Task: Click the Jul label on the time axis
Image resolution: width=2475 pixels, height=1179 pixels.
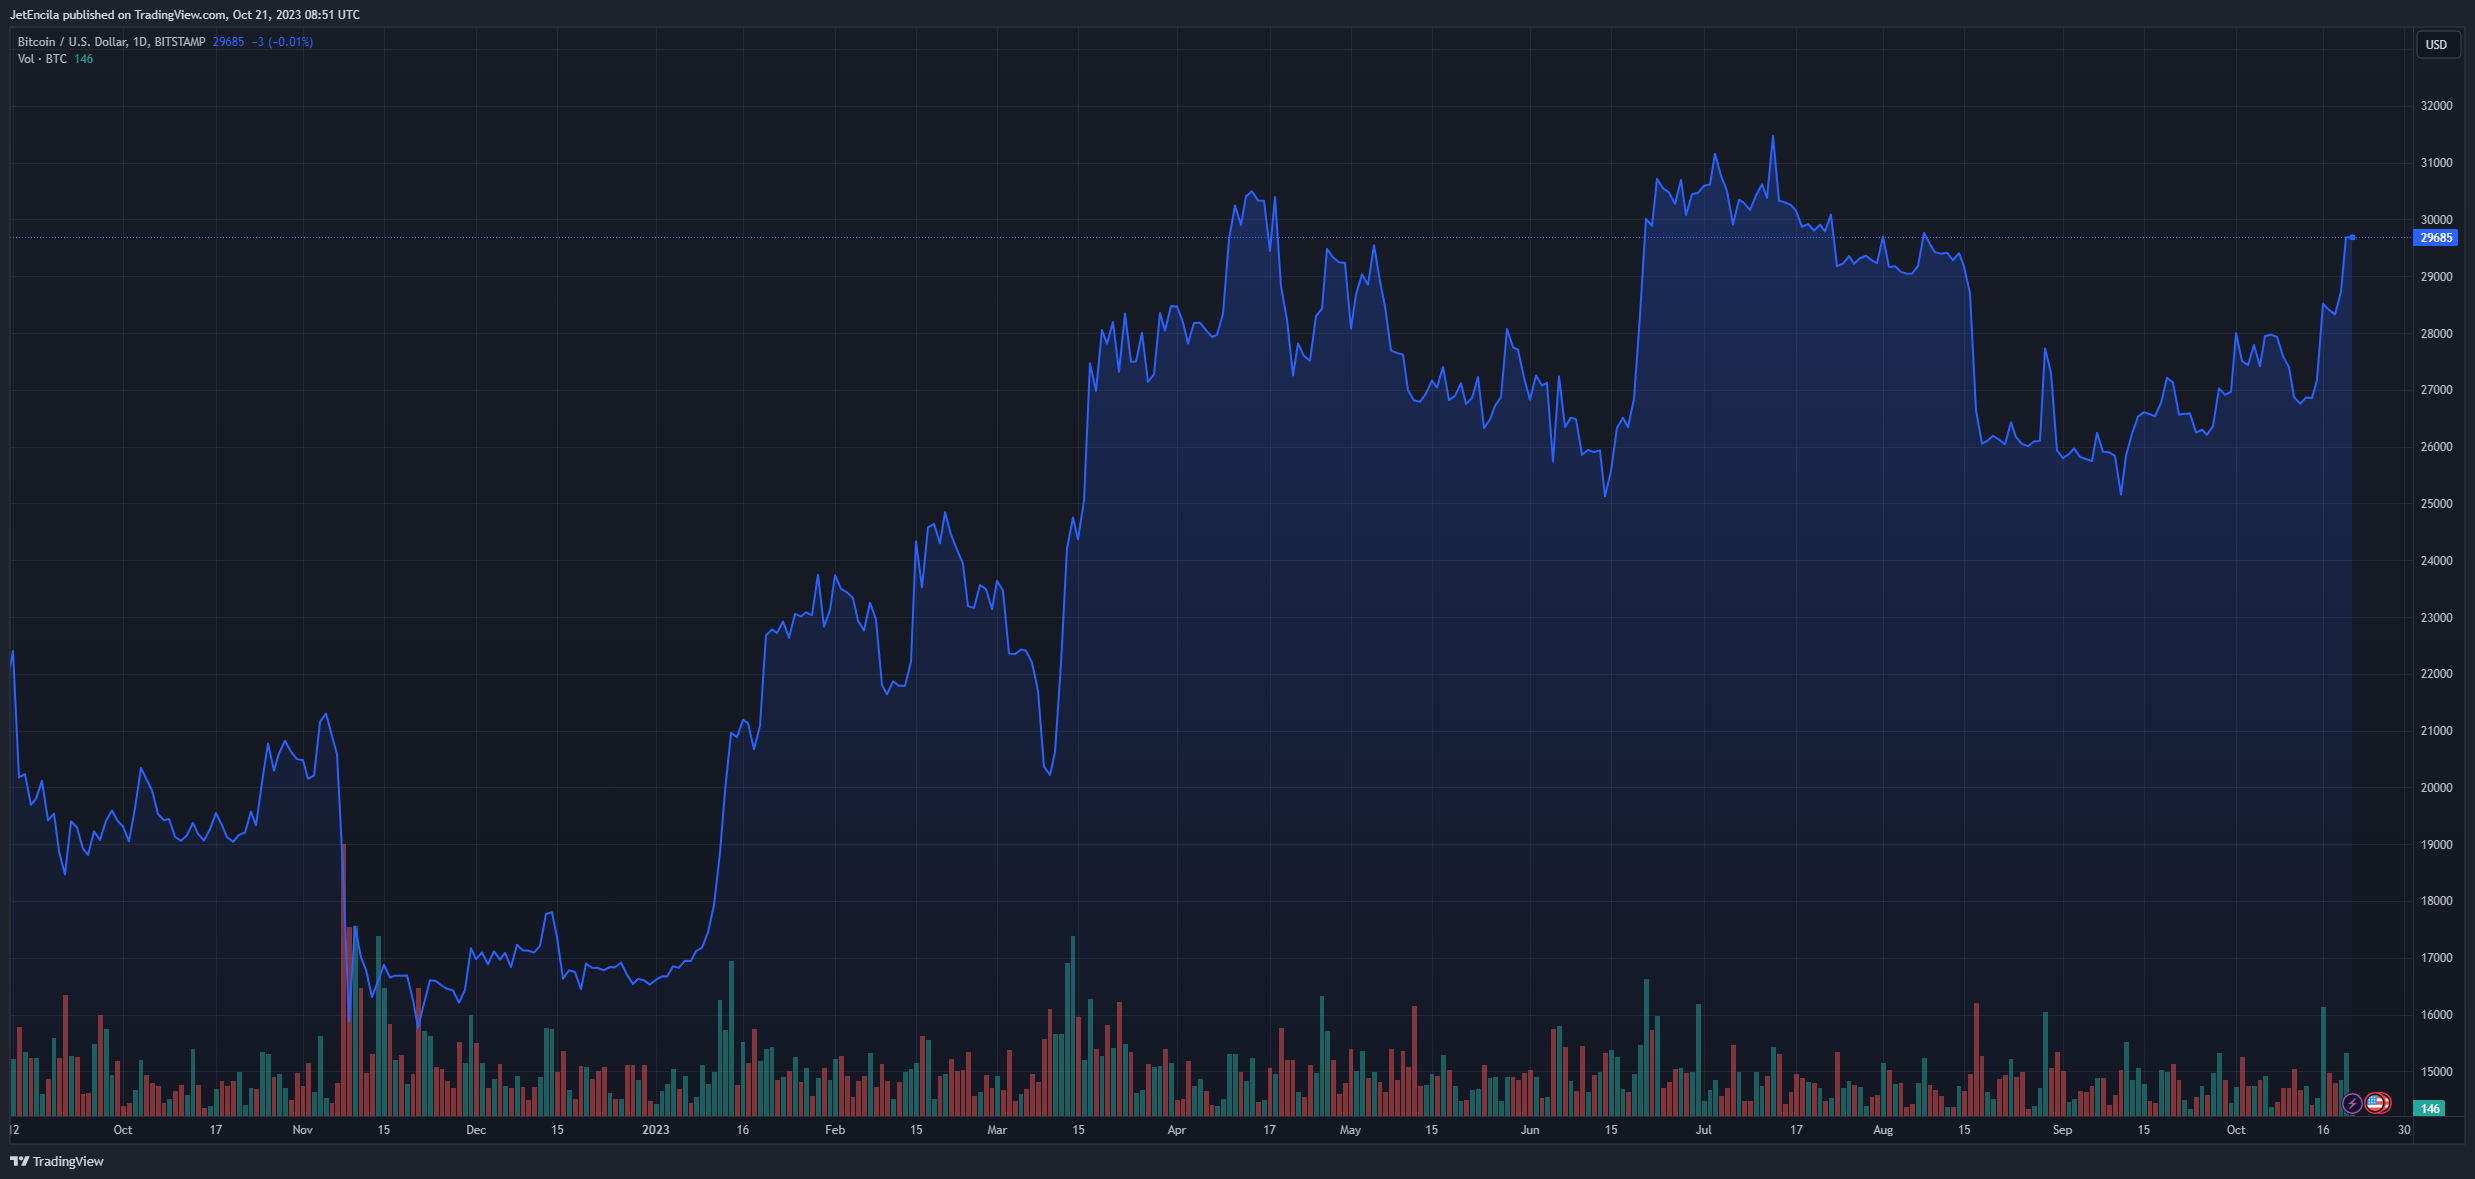Action: tap(1703, 1130)
